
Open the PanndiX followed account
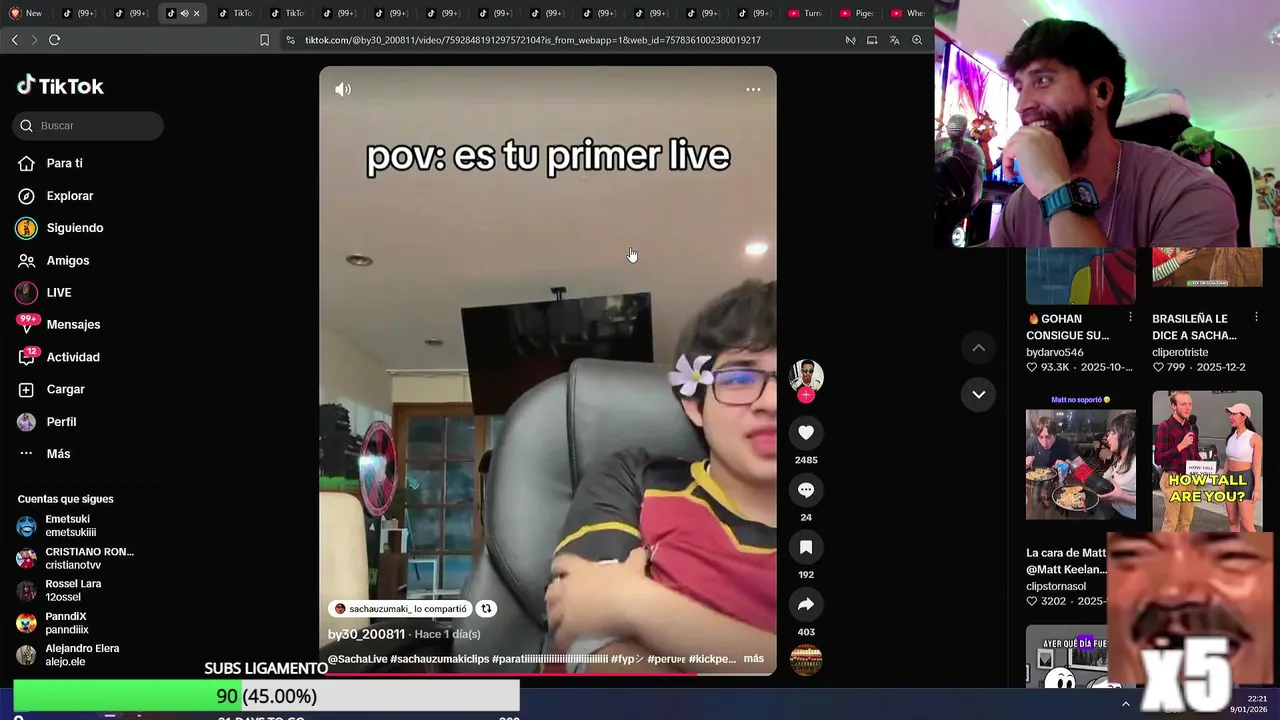tap(55, 623)
